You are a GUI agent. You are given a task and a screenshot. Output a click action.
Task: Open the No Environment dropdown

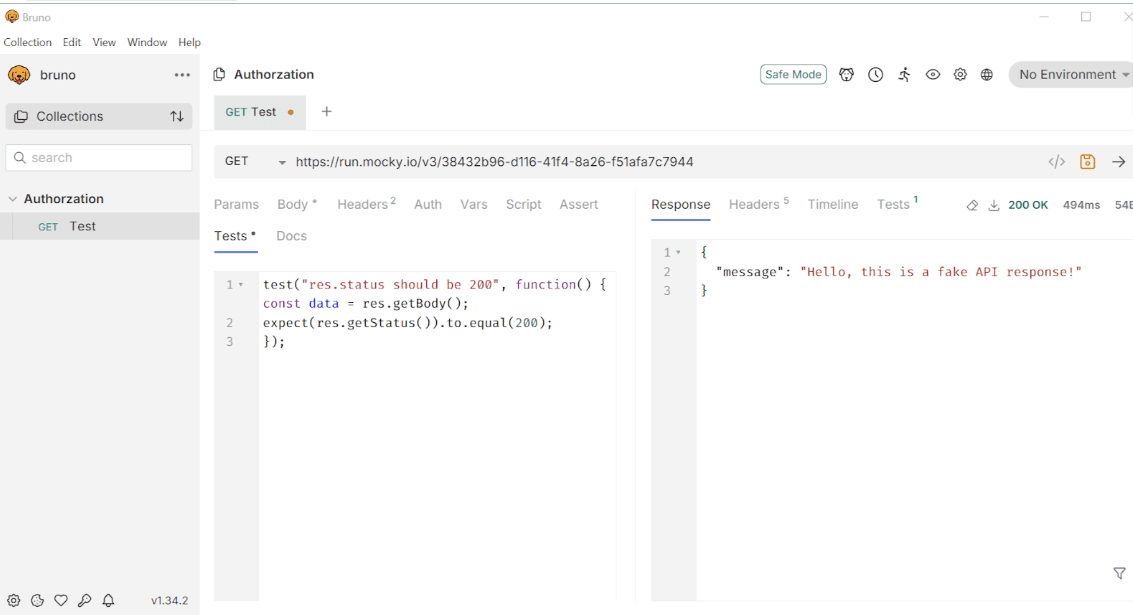point(1071,74)
